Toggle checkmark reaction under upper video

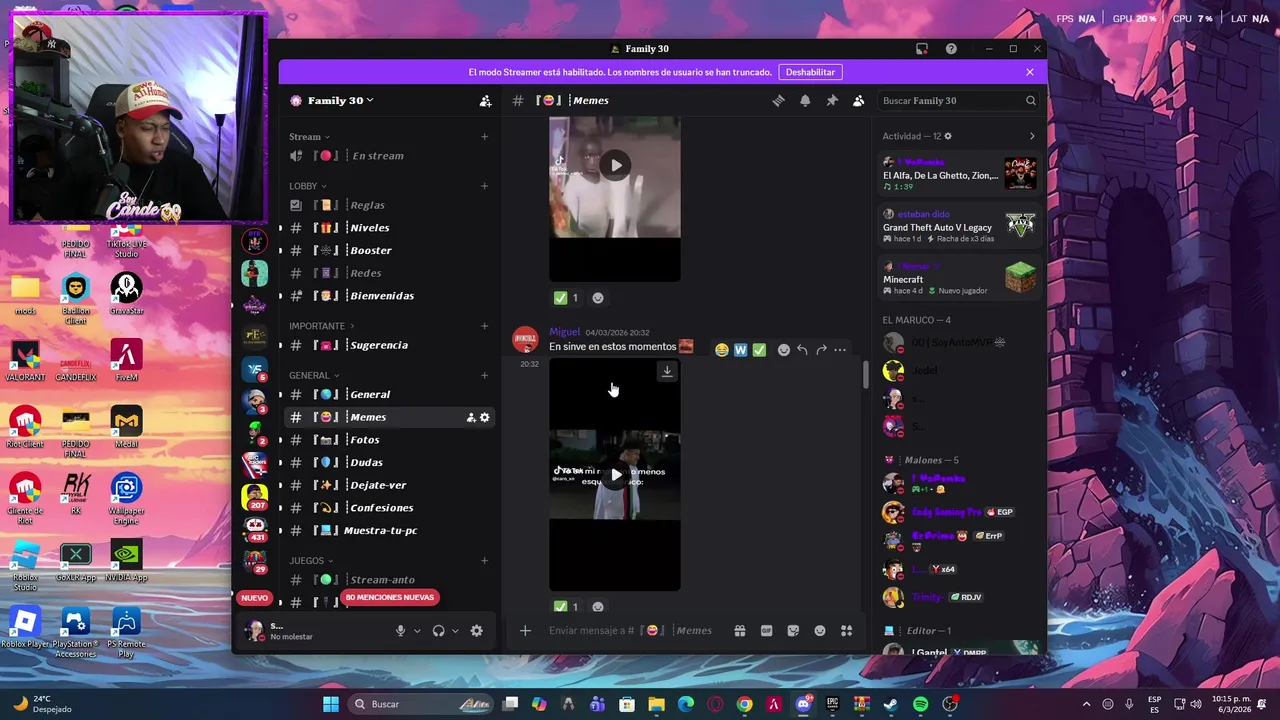566,297
